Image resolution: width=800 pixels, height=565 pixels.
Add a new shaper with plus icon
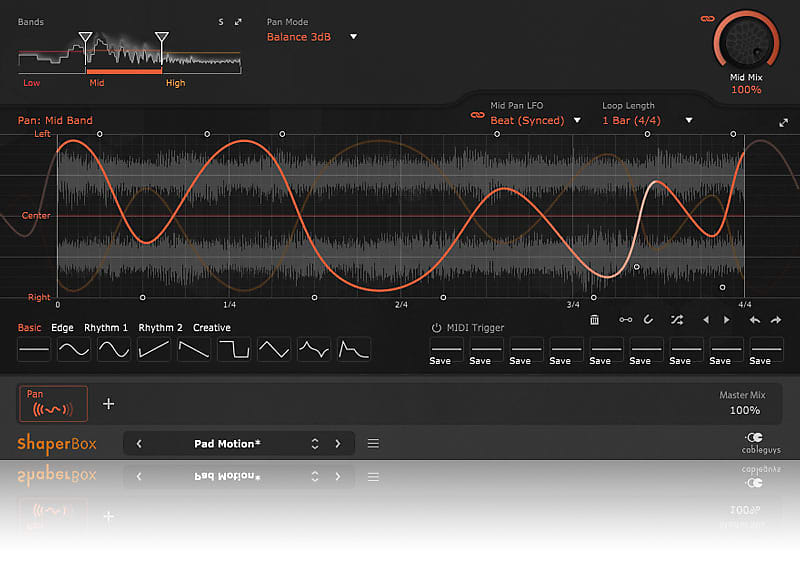click(x=109, y=404)
